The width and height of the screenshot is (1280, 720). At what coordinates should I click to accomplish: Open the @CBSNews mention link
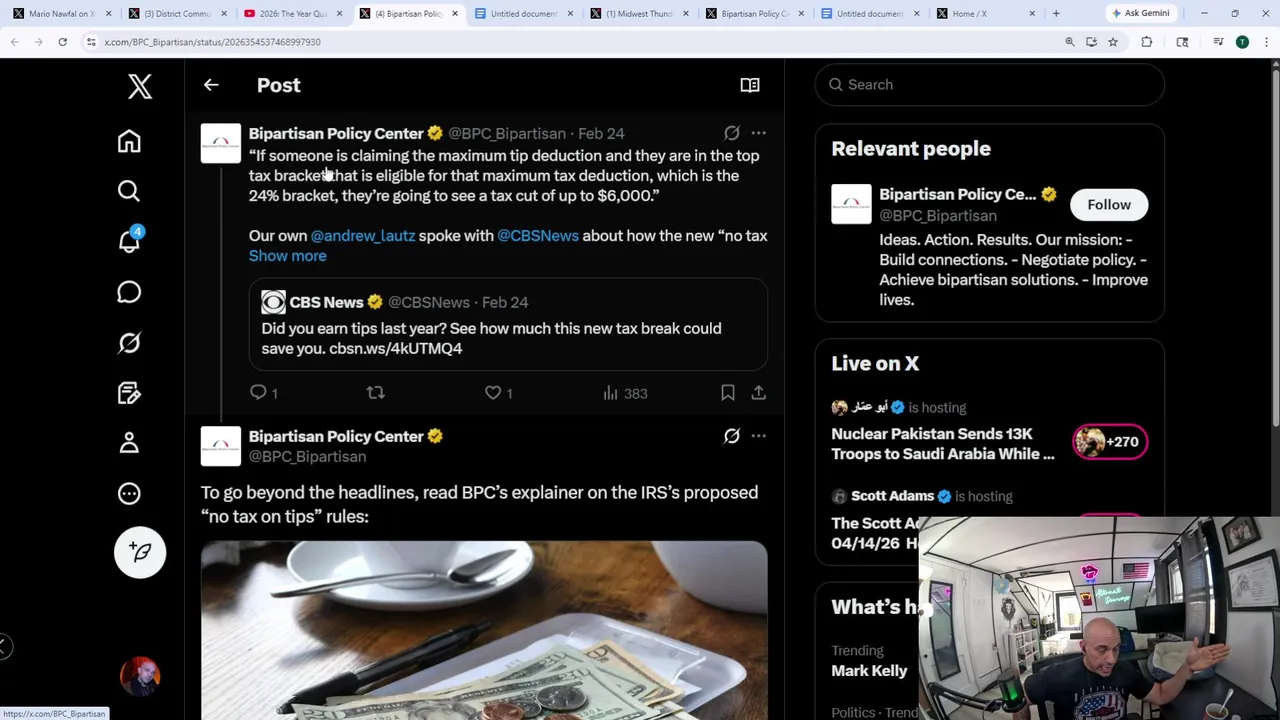[x=538, y=236]
